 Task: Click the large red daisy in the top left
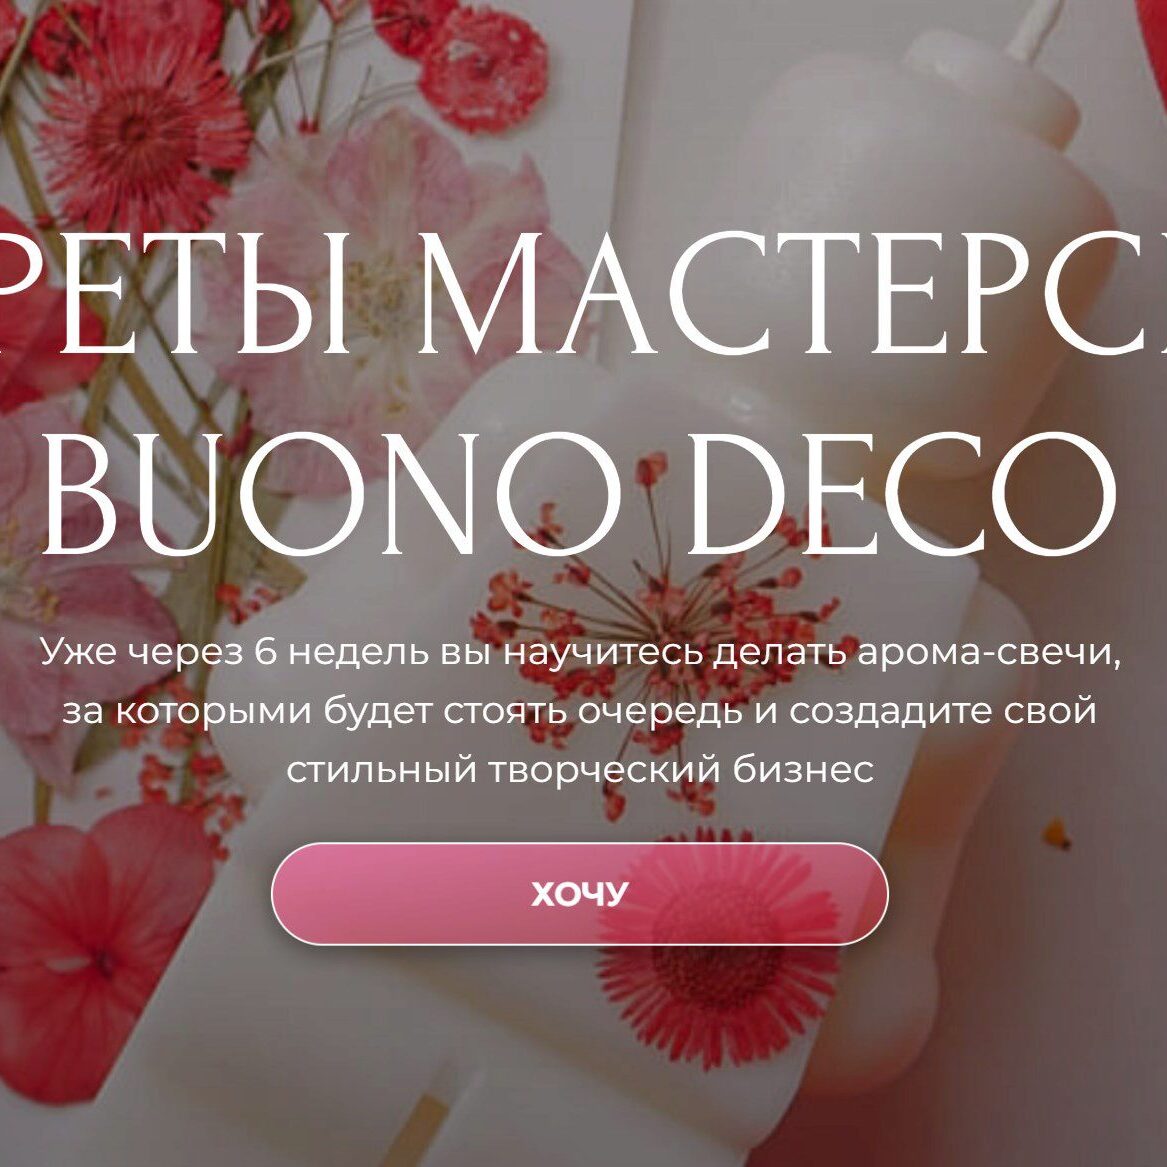[141, 130]
